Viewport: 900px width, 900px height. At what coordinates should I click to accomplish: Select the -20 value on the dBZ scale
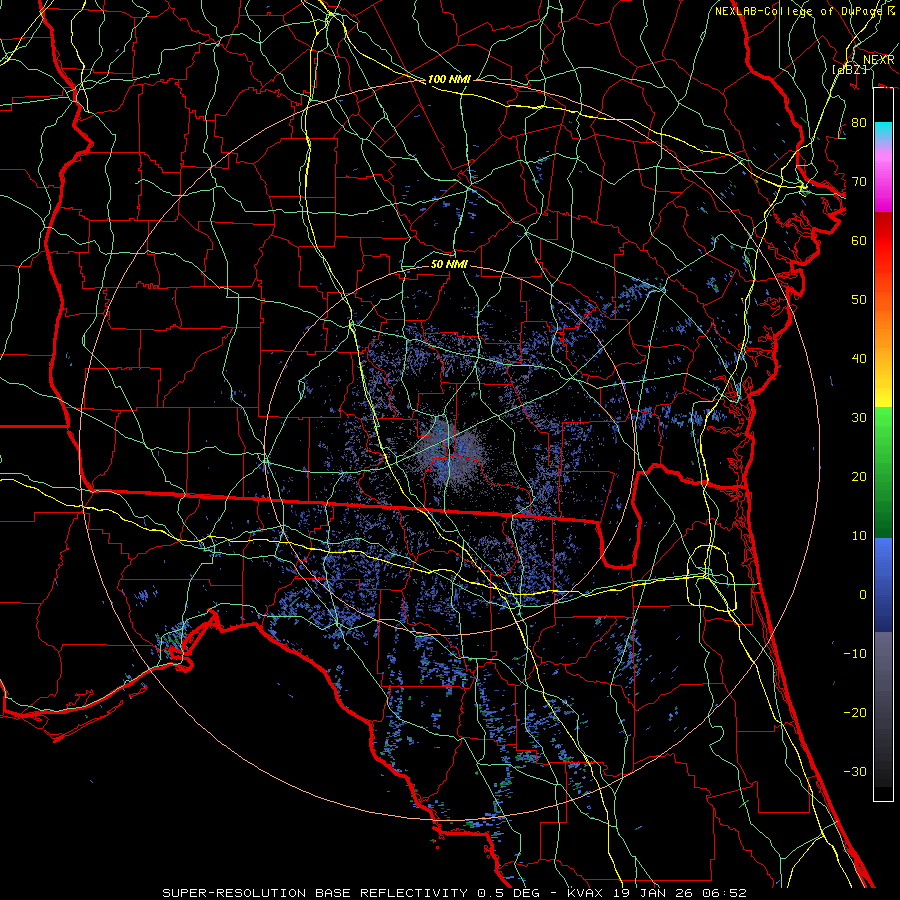point(855,713)
